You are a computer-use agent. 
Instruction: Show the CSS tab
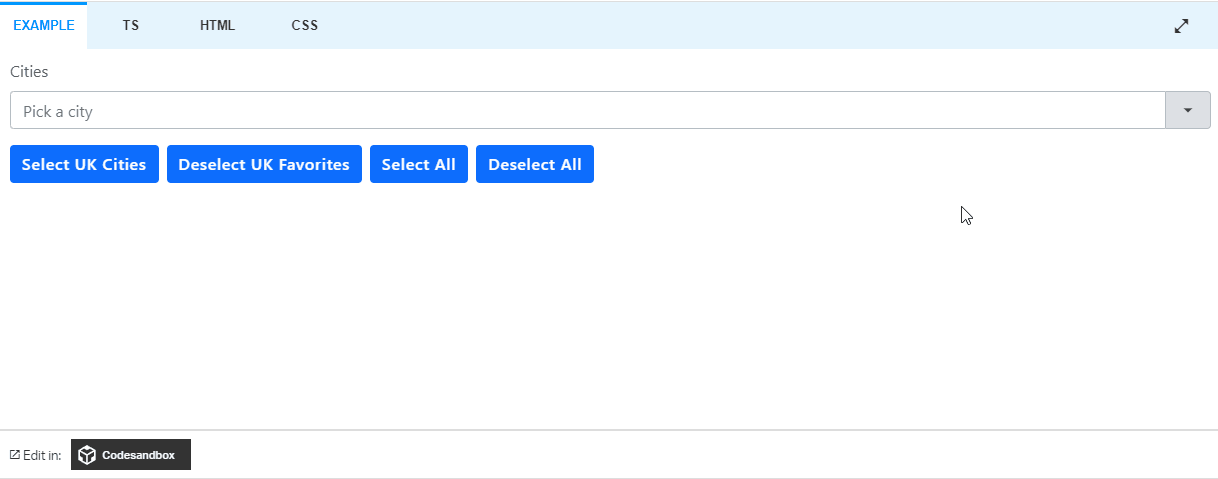click(305, 26)
